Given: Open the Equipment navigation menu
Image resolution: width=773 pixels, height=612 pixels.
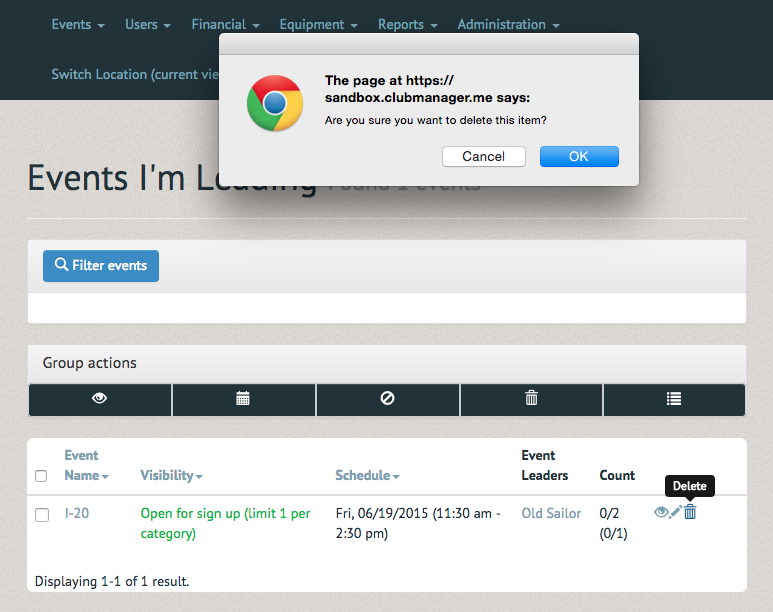Looking at the screenshot, I should 318,25.
